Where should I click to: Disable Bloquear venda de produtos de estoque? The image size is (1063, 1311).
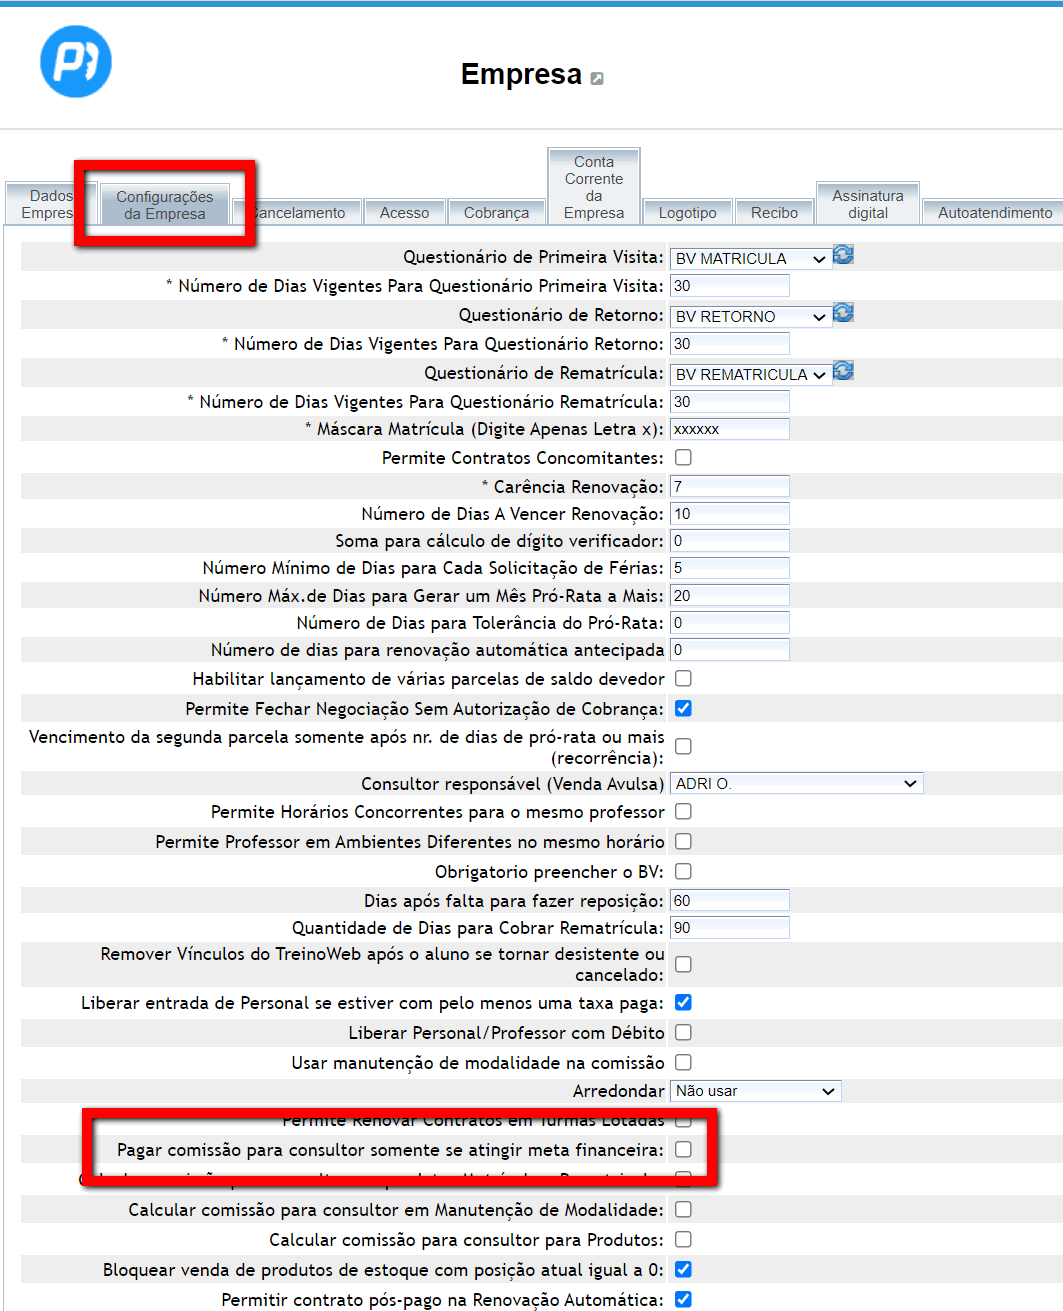click(x=683, y=1270)
